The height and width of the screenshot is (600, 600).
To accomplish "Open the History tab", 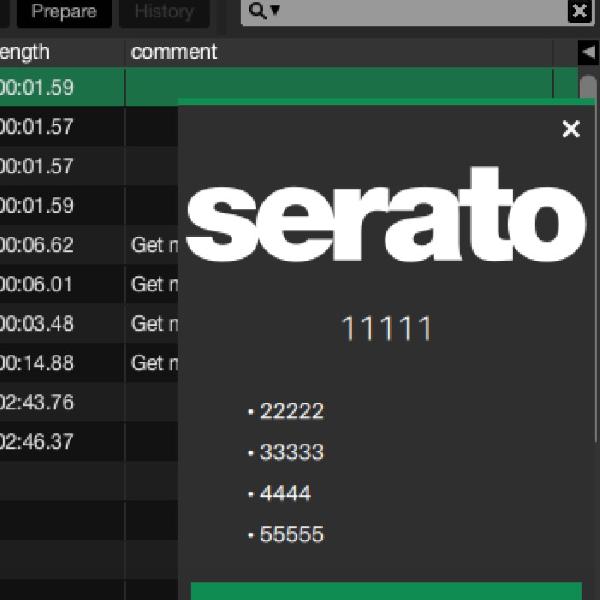I will (x=164, y=12).
